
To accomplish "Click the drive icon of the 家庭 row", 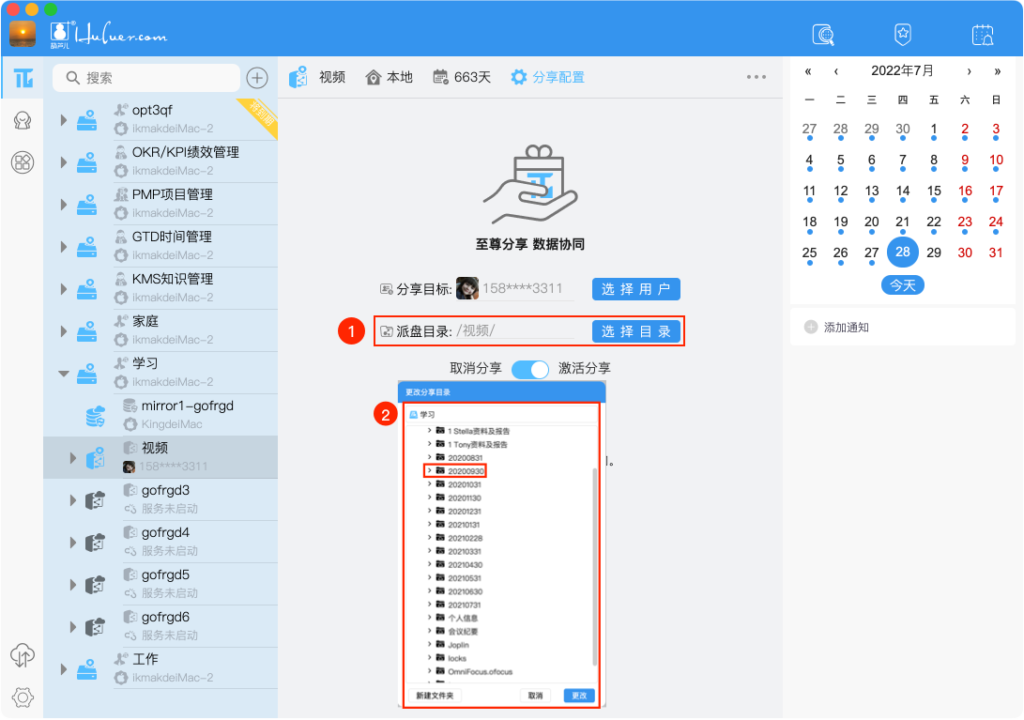I will pyautogui.click(x=87, y=331).
